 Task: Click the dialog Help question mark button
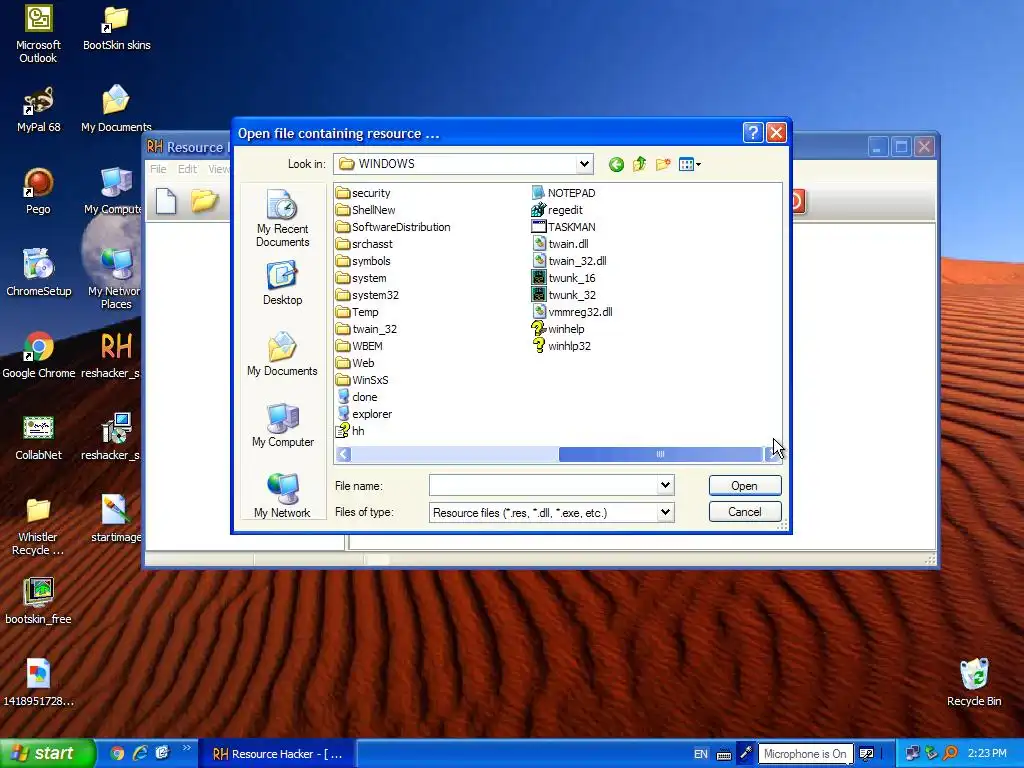pos(752,133)
